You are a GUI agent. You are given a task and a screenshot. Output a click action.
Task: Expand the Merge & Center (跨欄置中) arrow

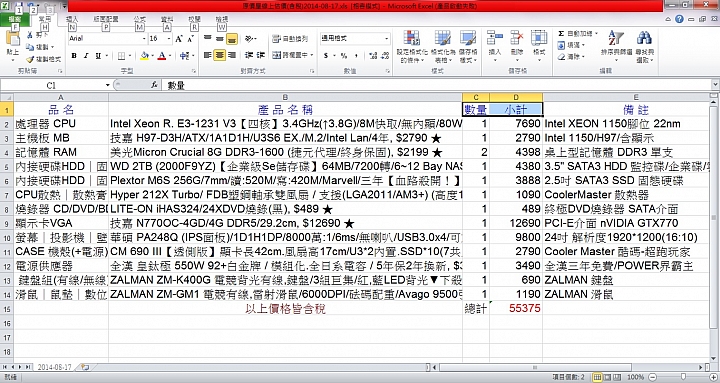[x=312, y=55]
